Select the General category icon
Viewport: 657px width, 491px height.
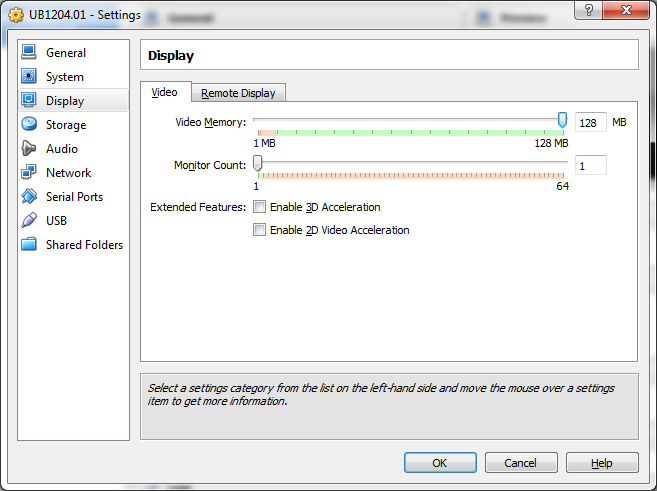pos(28,53)
